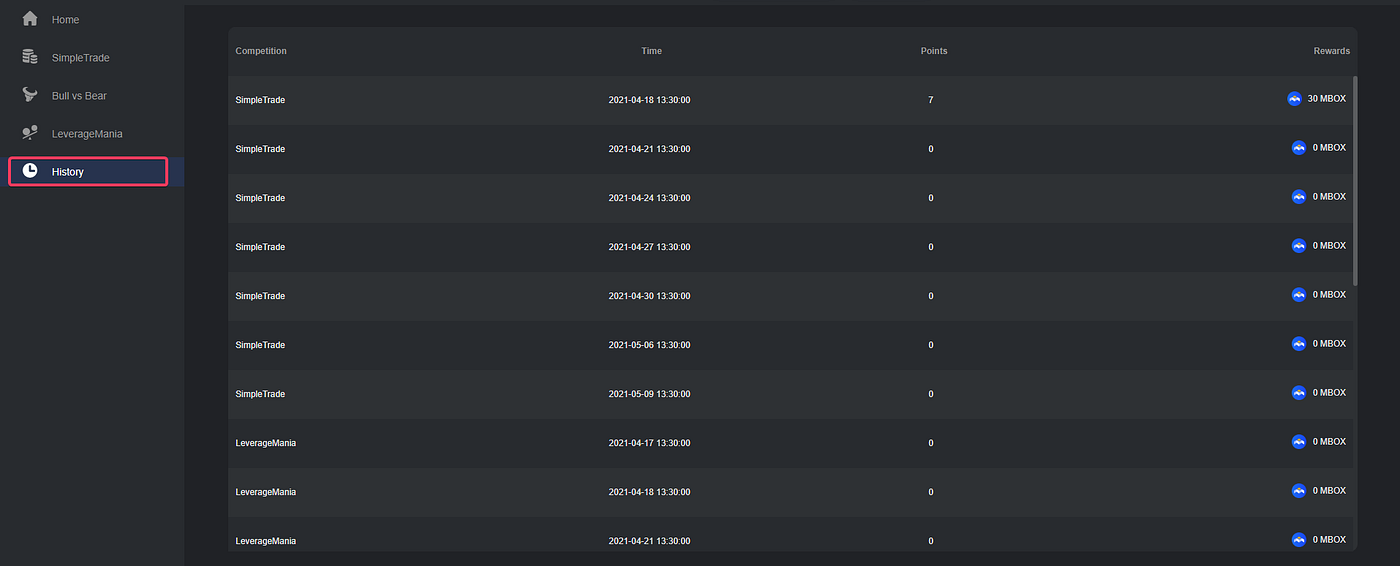Click the SimpleTrade coins icon in the sidebar
This screenshot has height=566, width=1400.
pyautogui.click(x=30, y=57)
